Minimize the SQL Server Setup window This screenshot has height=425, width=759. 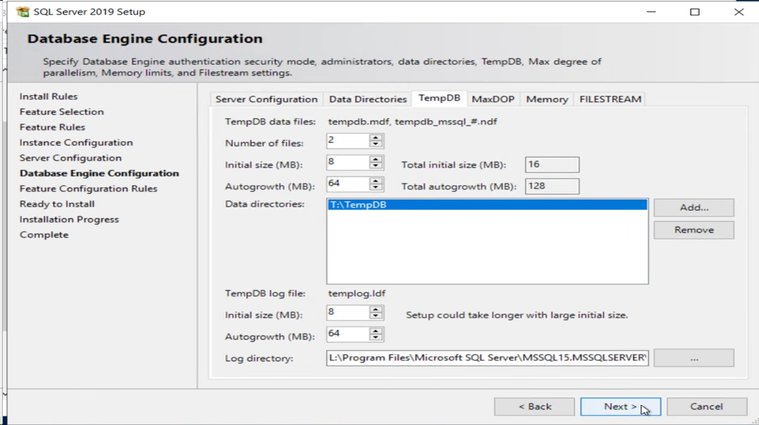pyautogui.click(x=651, y=12)
